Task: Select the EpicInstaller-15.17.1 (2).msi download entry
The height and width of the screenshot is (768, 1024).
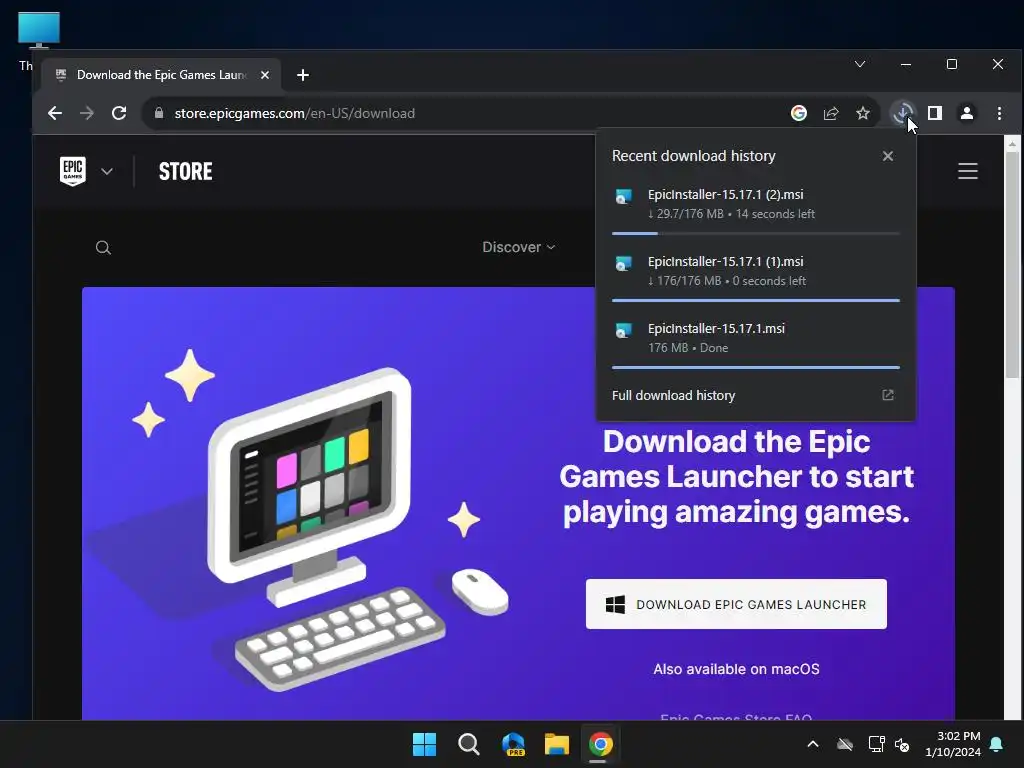Action: [x=756, y=204]
